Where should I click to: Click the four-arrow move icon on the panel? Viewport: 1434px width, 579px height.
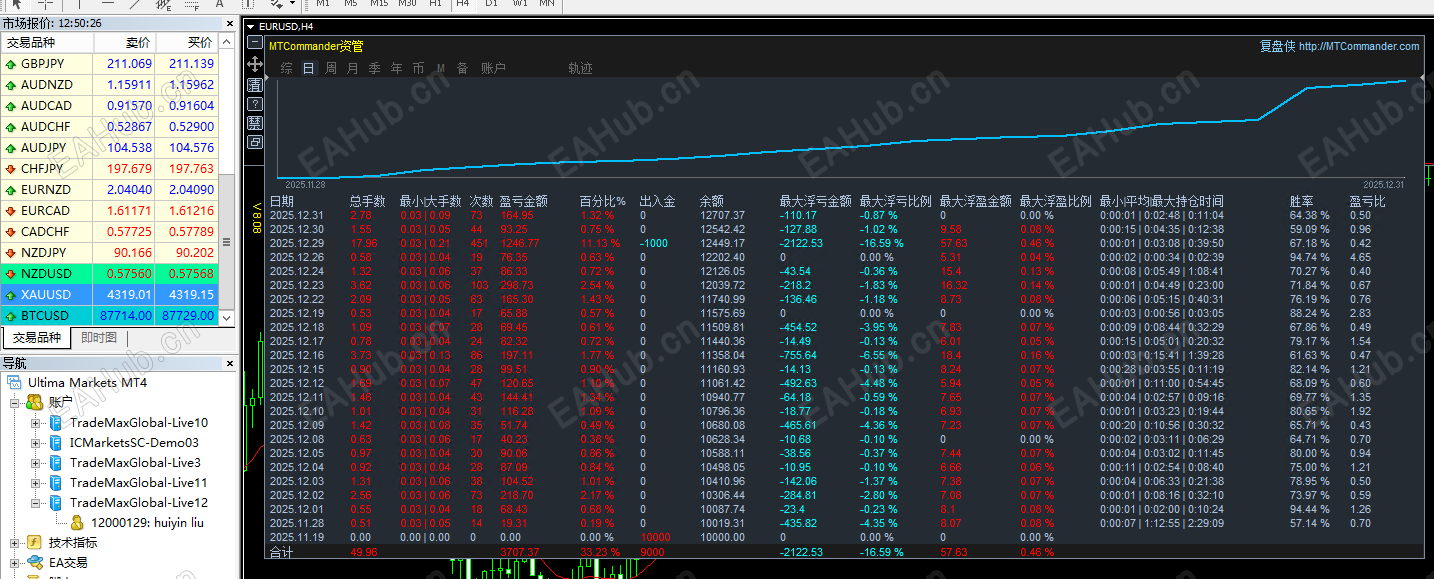[x=255, y=64]
